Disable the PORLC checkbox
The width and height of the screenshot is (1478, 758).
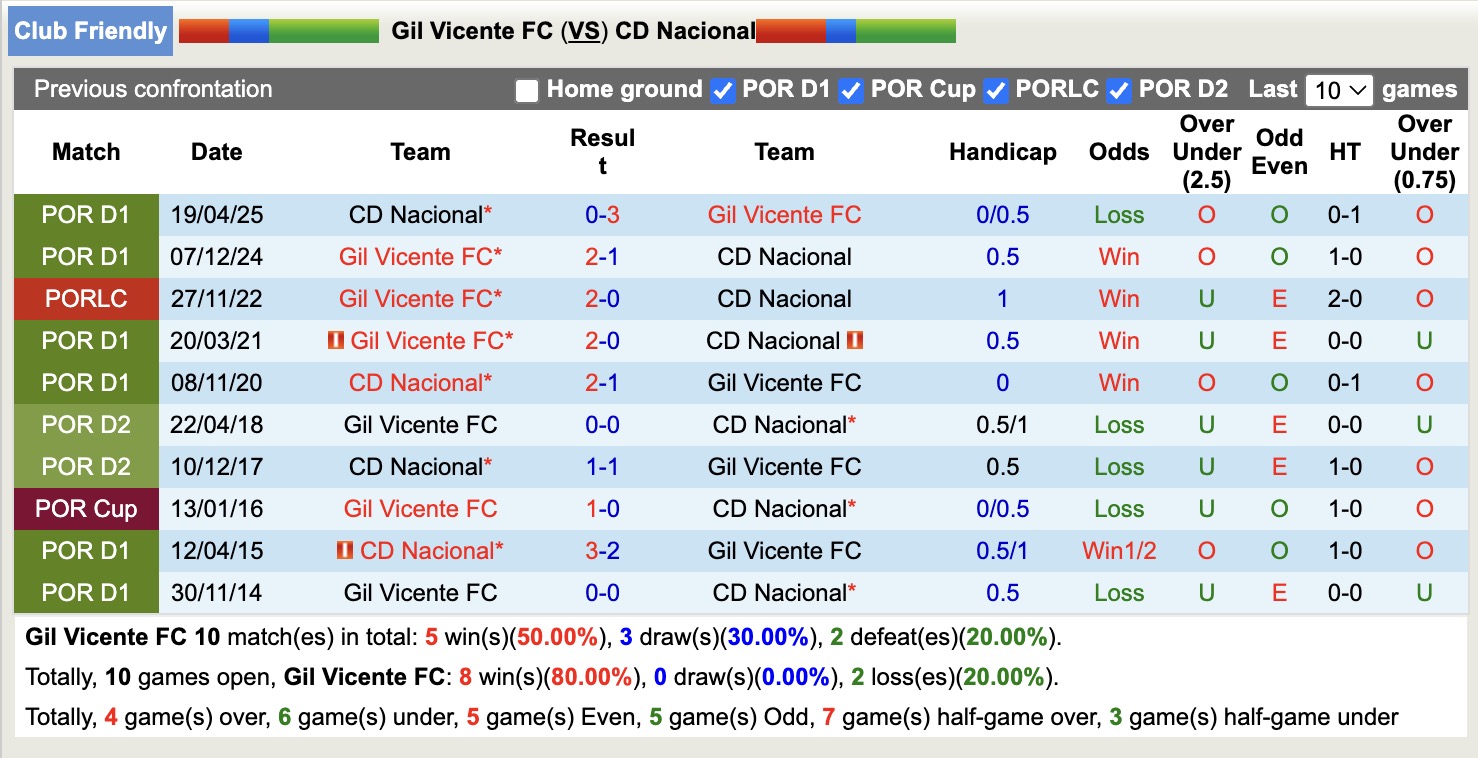(995, 90)
